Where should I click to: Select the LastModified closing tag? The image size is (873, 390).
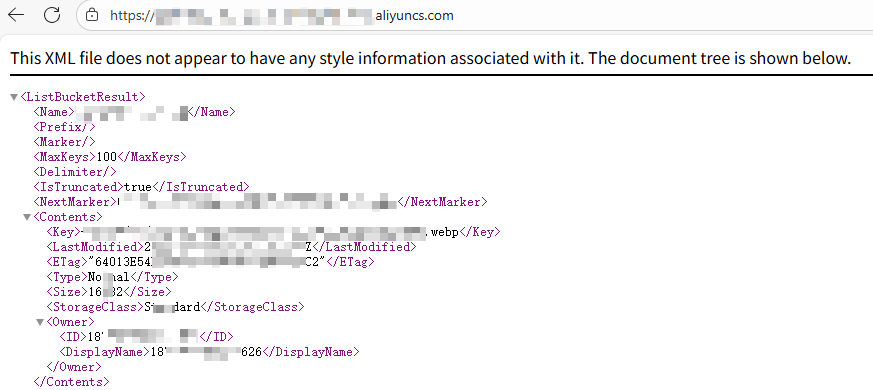click(364, 247)
